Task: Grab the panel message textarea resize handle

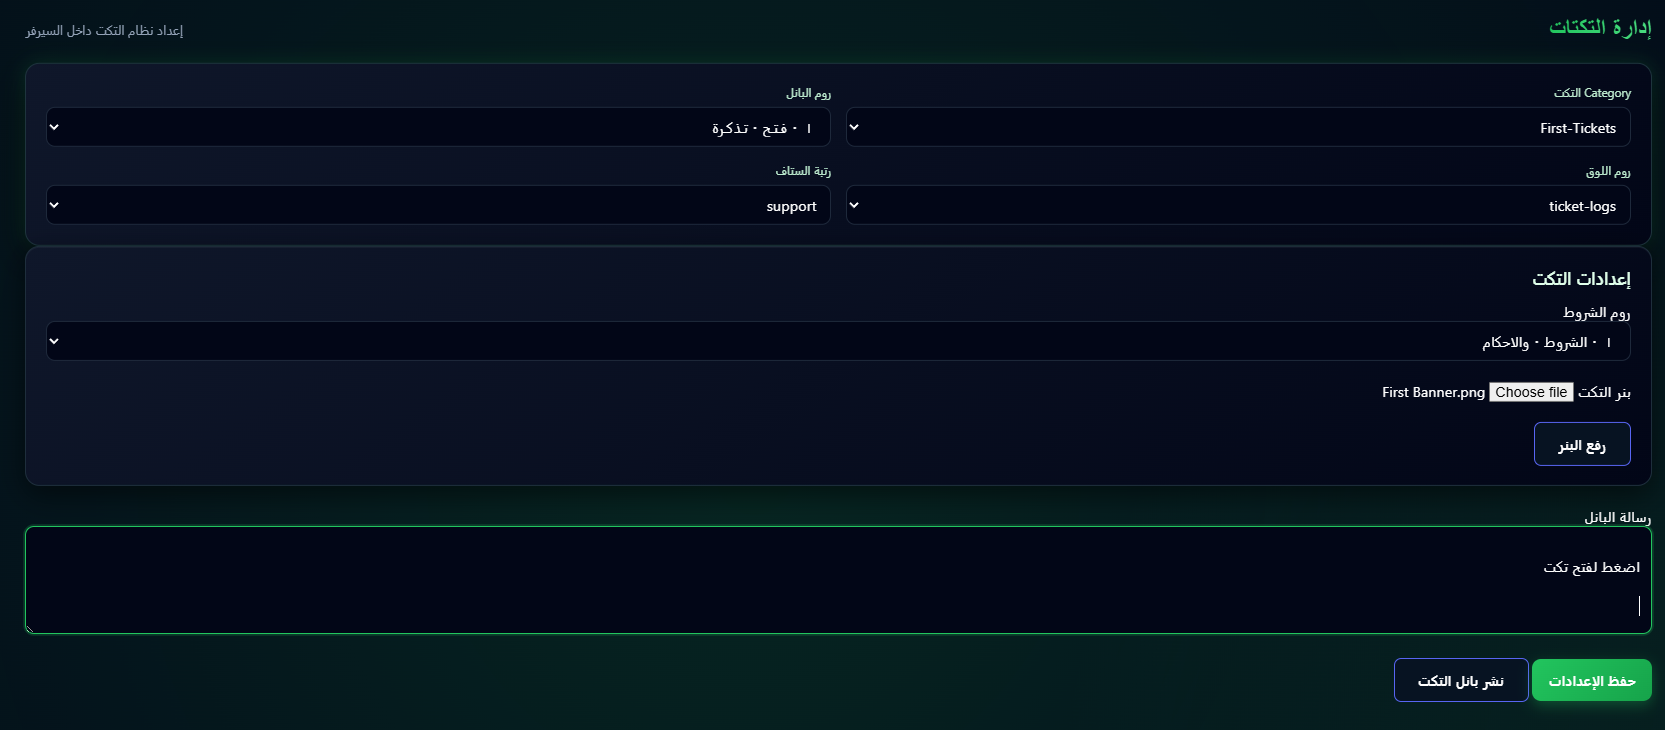Action: click(30, 629)
